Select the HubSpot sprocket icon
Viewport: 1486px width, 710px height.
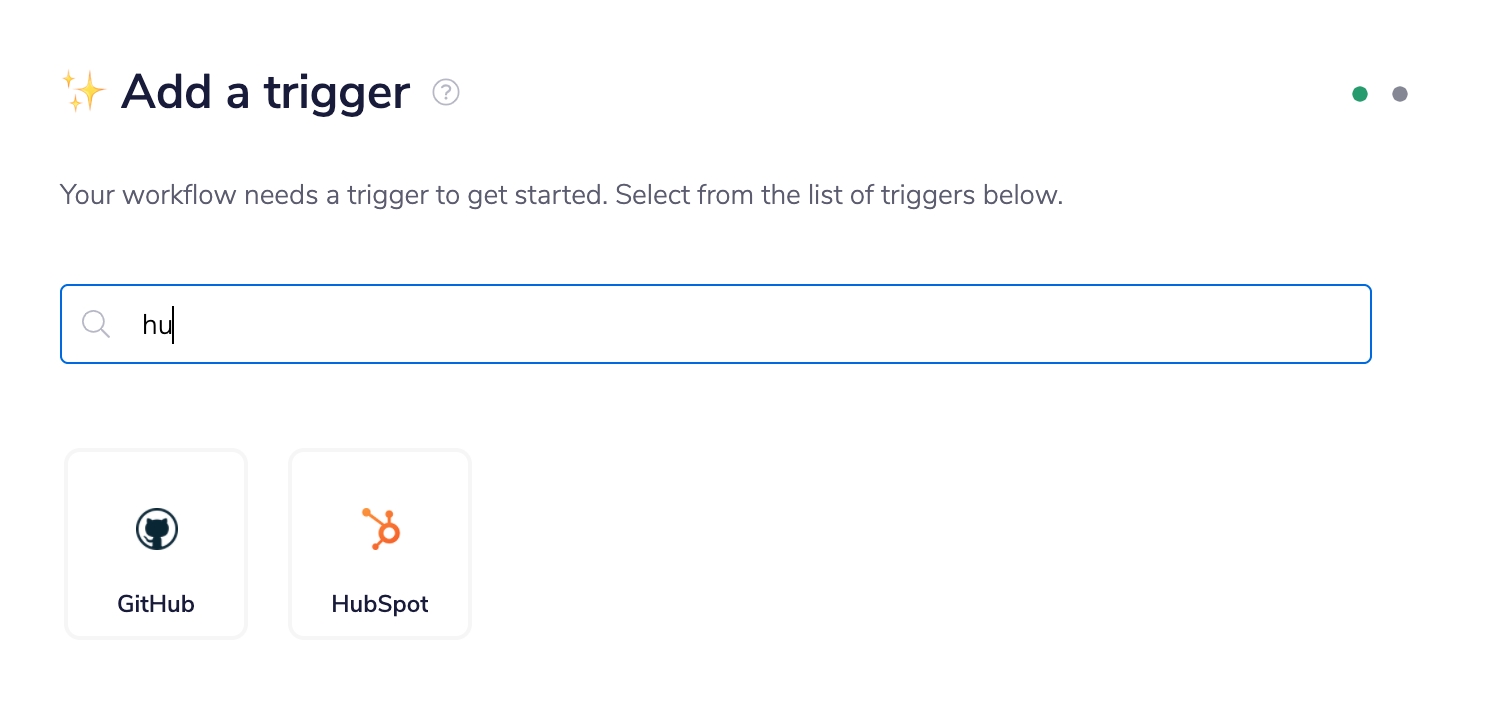pyautogui.click(x=380, y=527)
